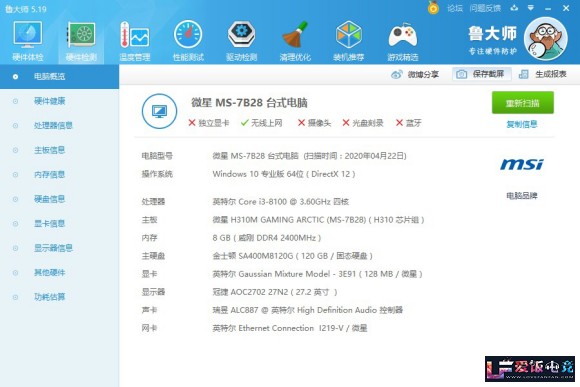Click the 蓝牙 status indicator
580x387 pixels.
409,123
